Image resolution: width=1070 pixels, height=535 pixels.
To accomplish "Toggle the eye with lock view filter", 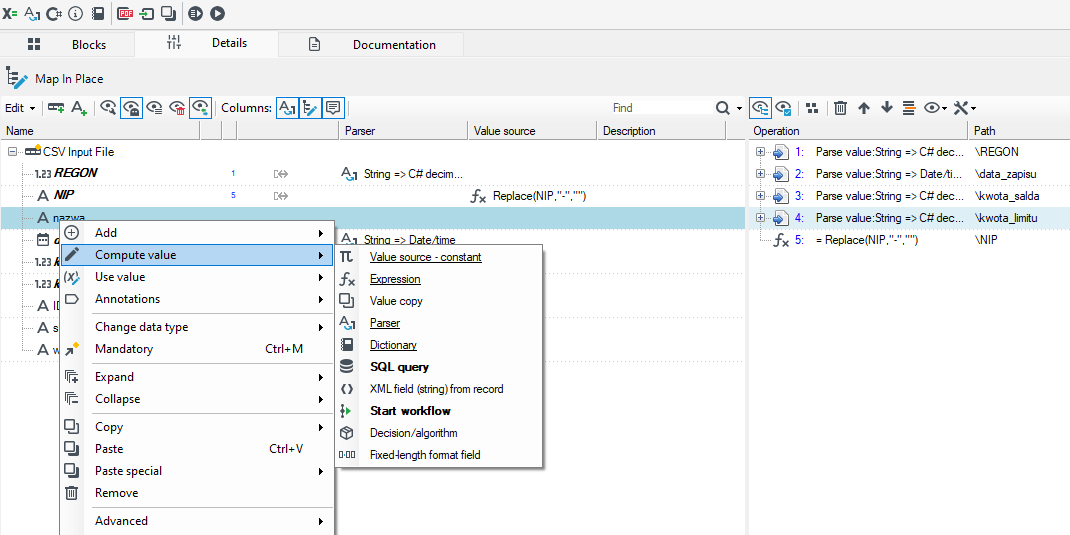I will 131,108.
